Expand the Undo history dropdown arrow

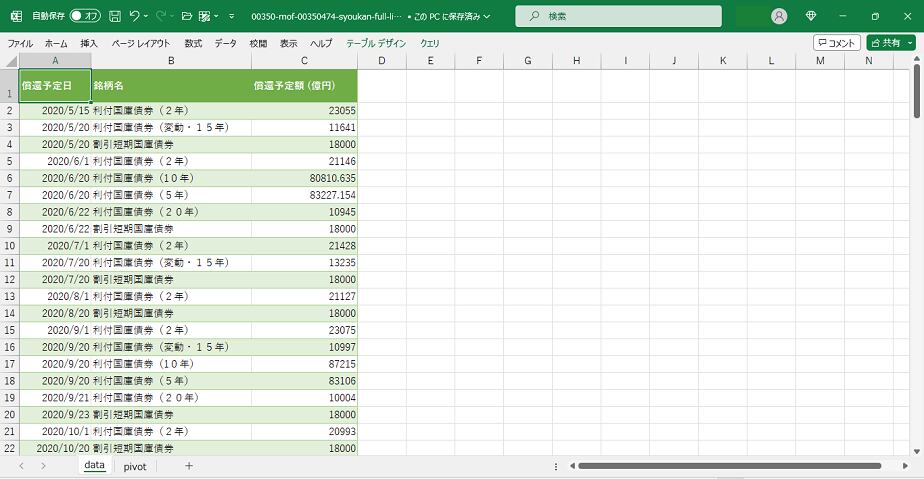tap(146, 16)
